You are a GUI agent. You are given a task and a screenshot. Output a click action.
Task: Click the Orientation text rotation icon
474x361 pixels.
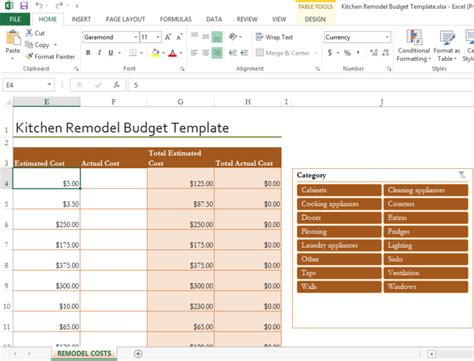(233, 36)
